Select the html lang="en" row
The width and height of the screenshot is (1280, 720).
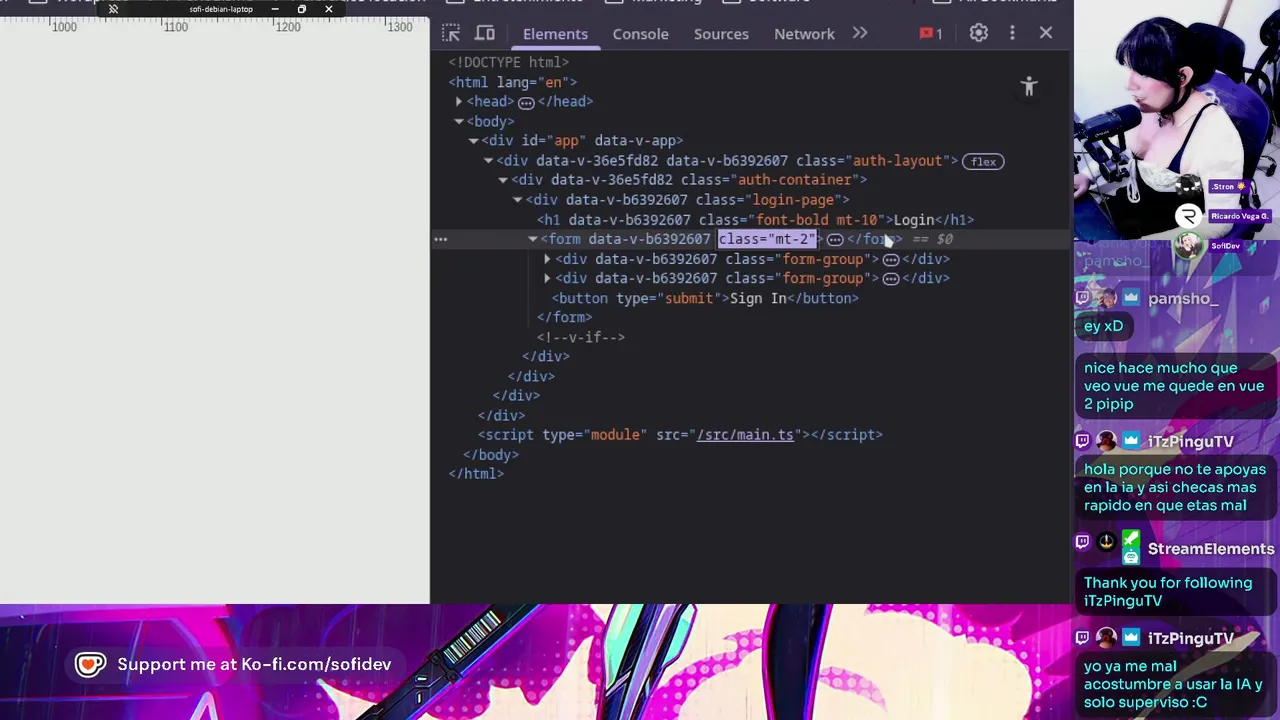pos(513,82)
